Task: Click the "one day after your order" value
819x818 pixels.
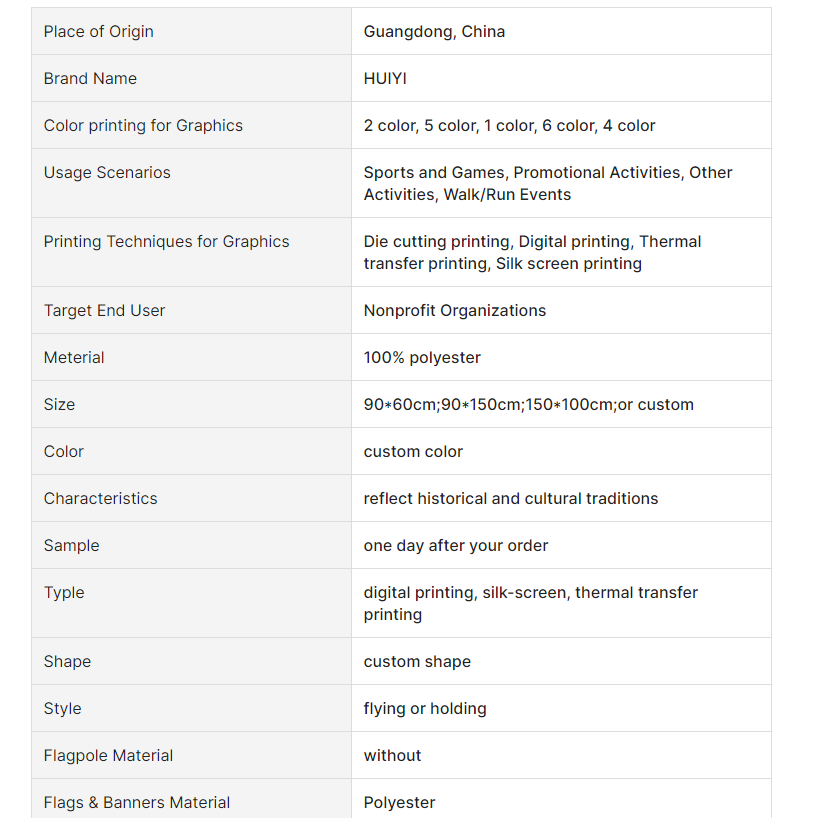Action: [456, 546]
